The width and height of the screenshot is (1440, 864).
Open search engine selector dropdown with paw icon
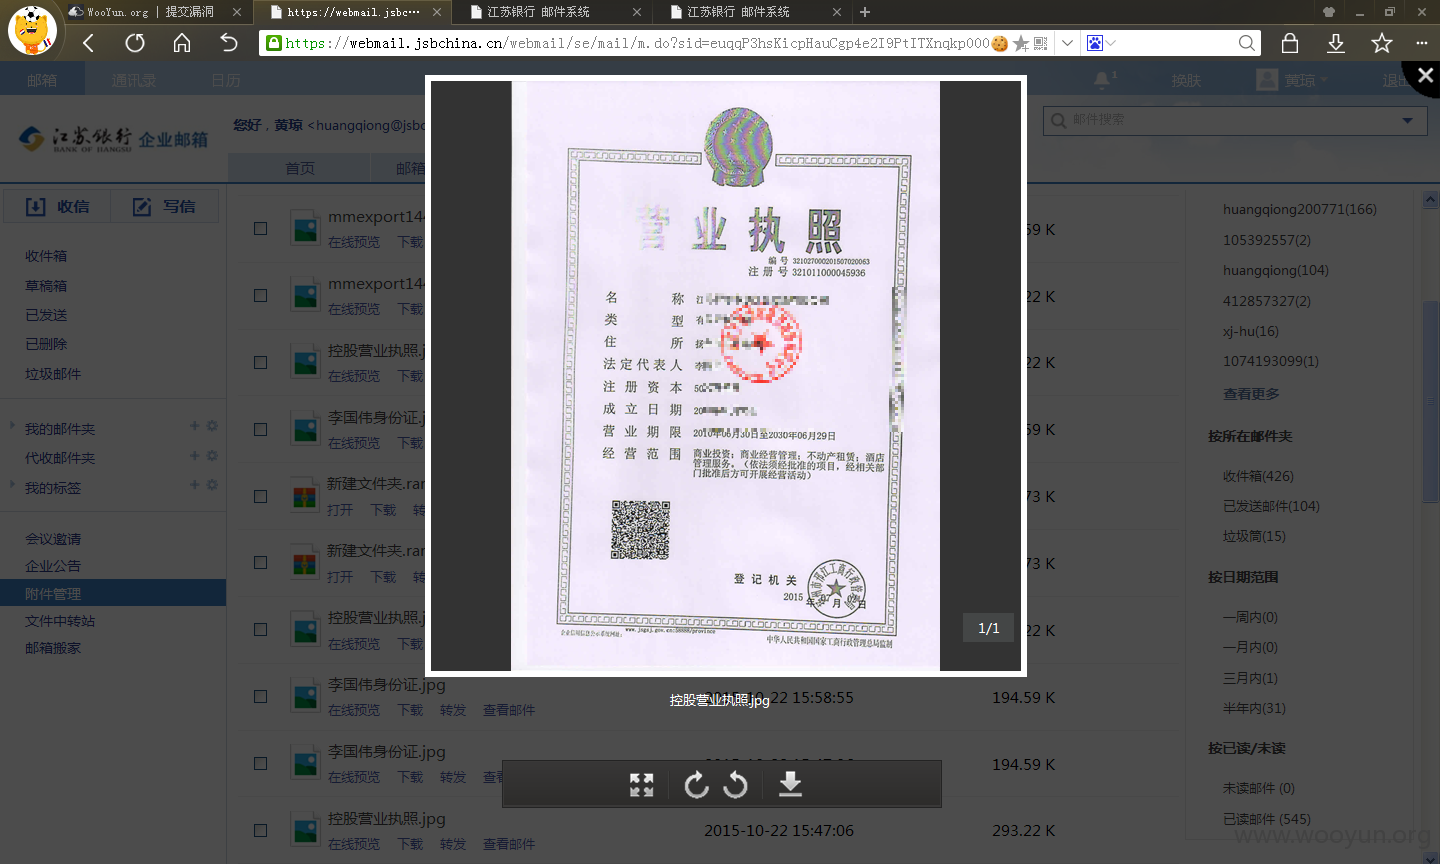coord(1101,43)
